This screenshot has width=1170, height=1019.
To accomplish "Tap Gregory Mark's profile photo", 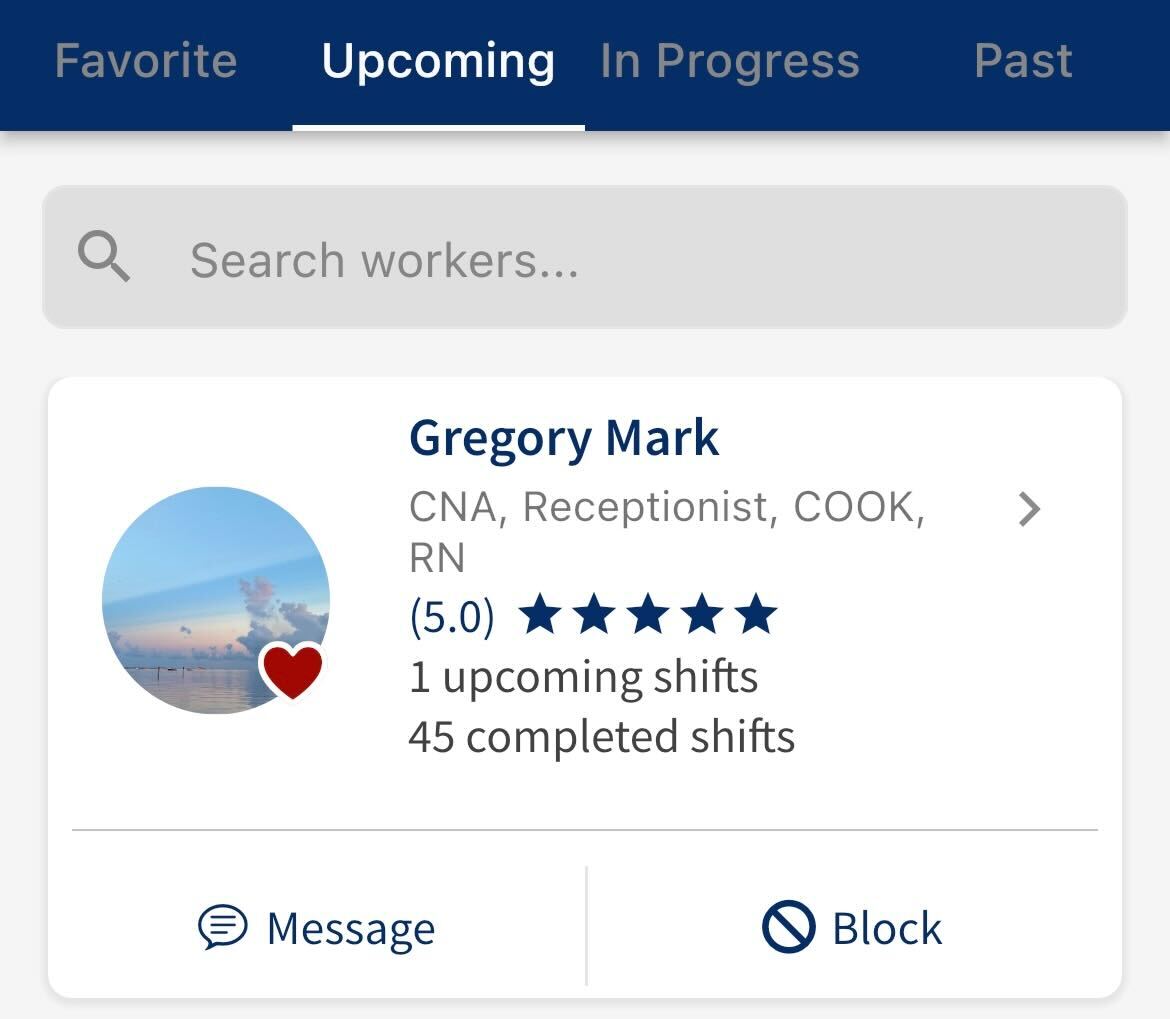I will coord(216,597).
